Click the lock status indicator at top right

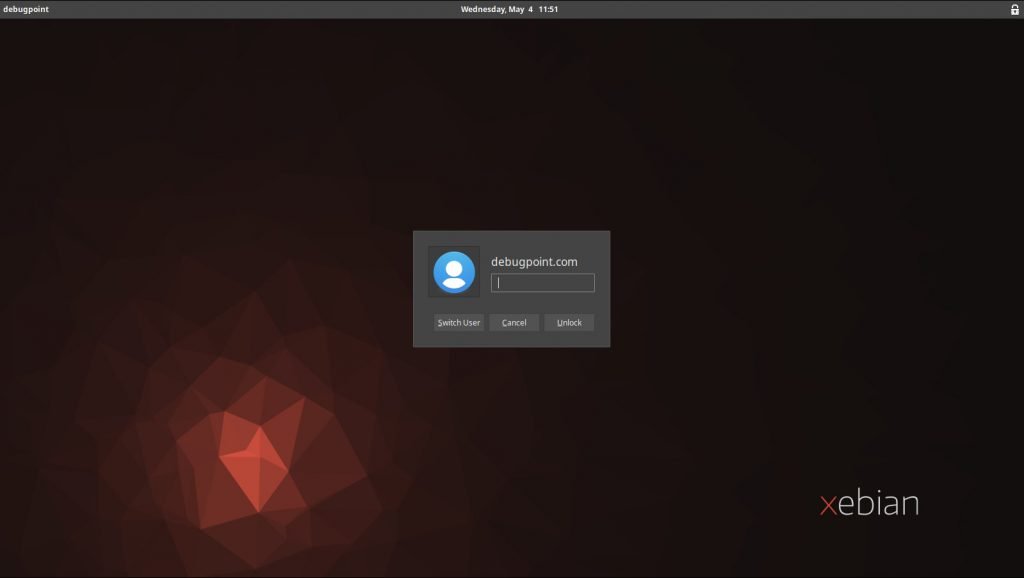coord(1014,8)
